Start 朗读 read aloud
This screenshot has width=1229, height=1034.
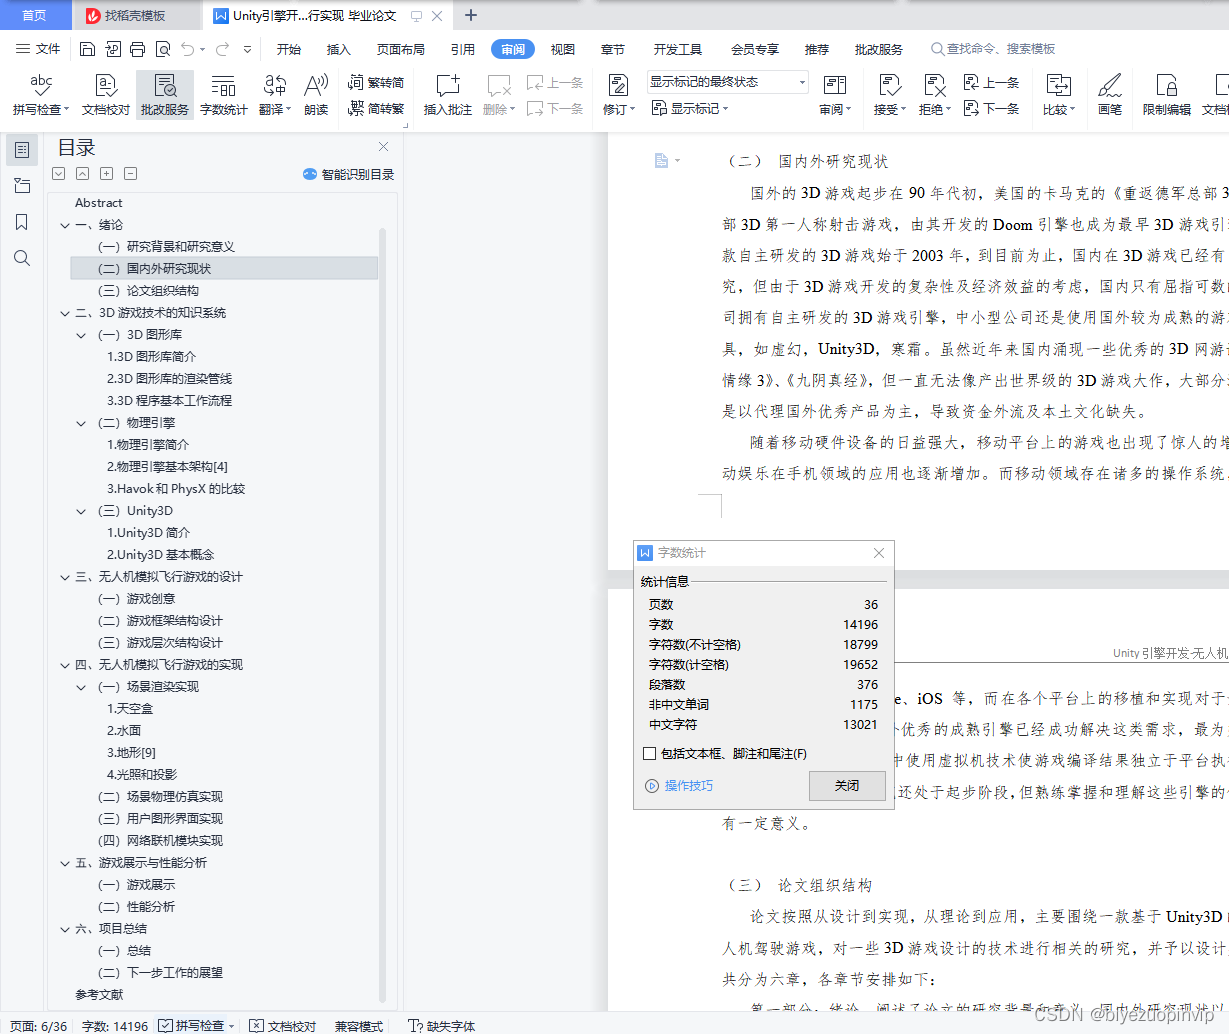[x=316, y=95]
